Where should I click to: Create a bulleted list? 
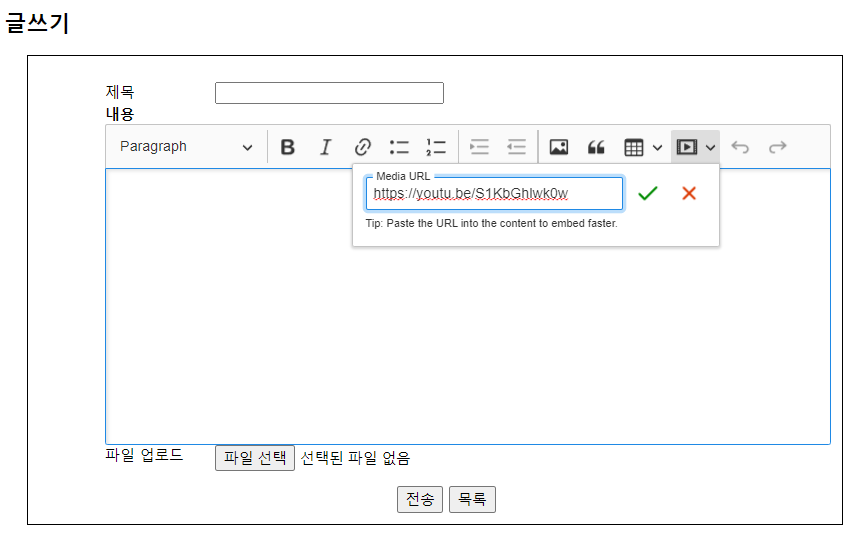pyautogui.click(x=399, y=147)
